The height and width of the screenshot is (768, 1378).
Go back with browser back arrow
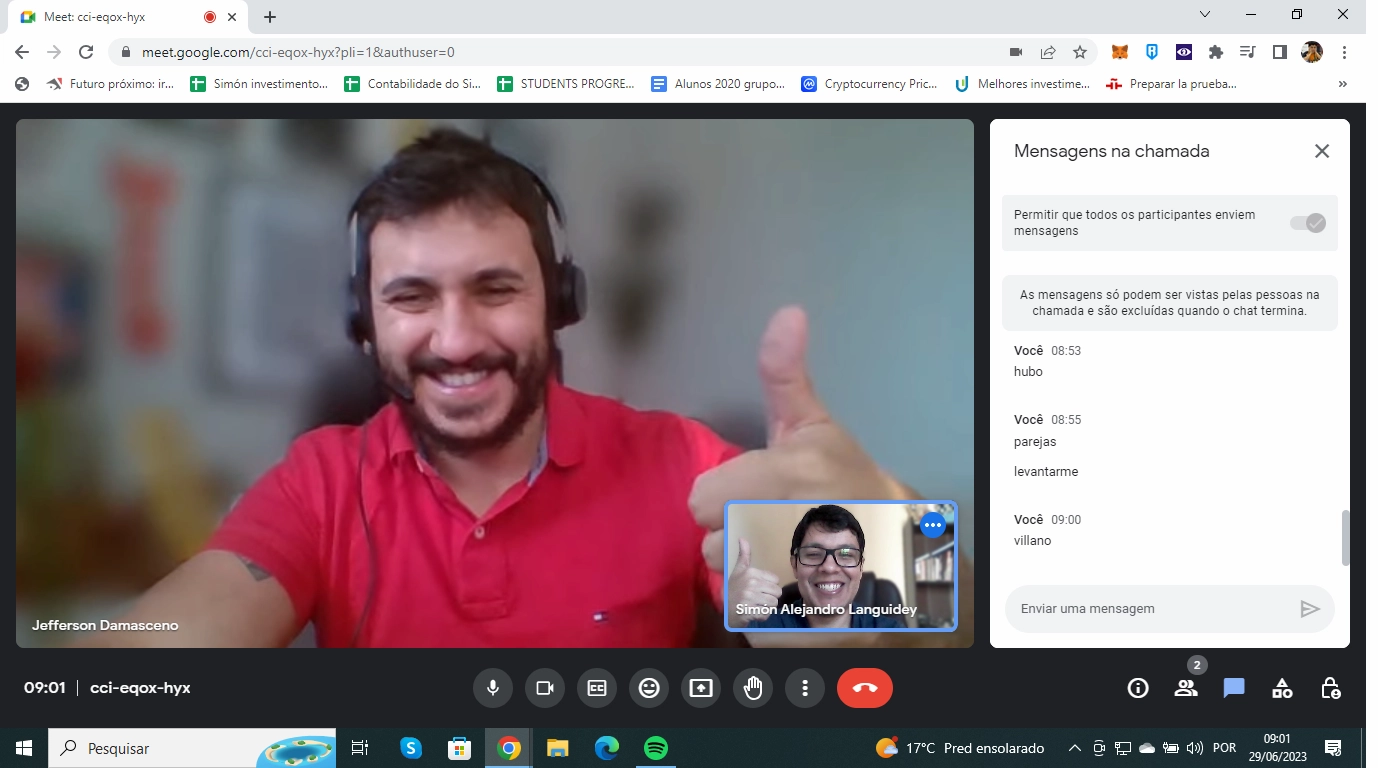(22, 52)
